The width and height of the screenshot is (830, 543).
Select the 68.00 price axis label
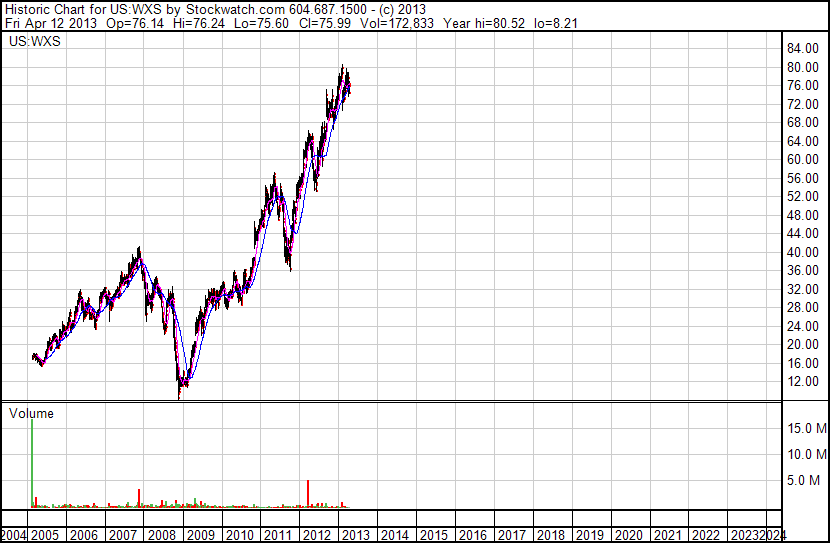[803, 122]
